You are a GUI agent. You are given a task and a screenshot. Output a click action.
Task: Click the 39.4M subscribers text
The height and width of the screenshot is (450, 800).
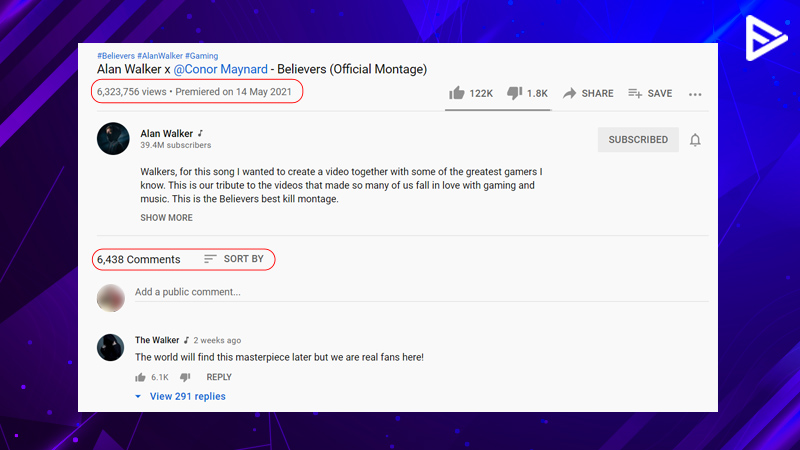click(x=176, y=145)
